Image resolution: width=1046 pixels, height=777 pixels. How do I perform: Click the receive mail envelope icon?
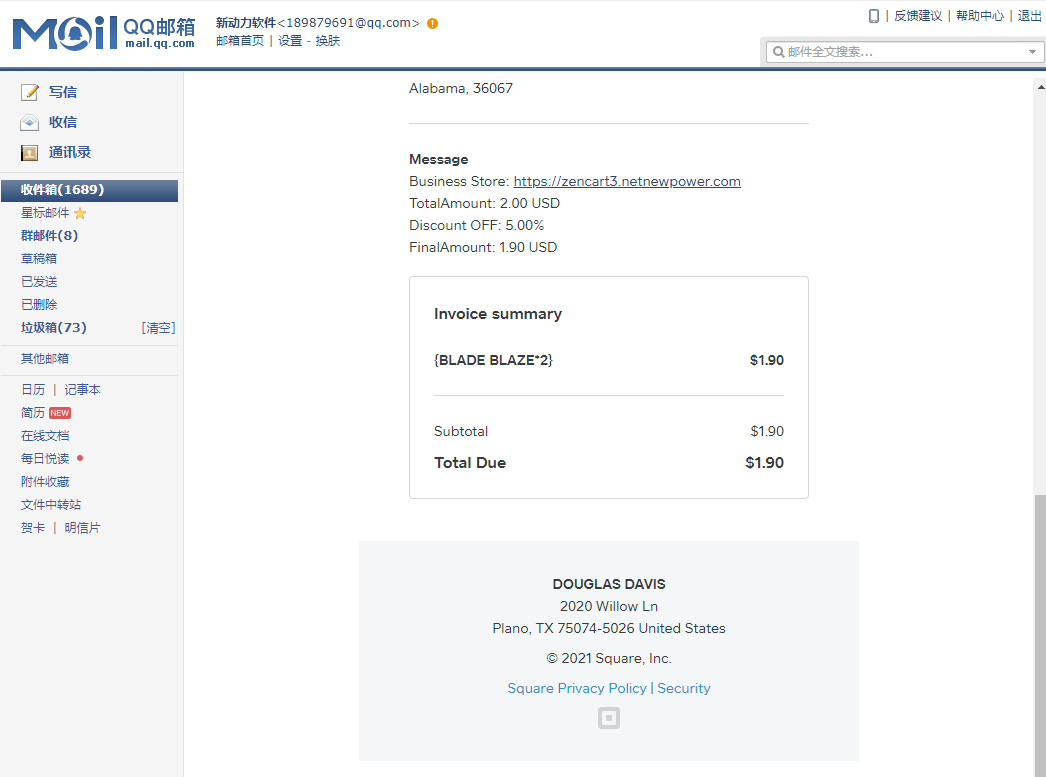pyautogui.click(x=30, y=122)
